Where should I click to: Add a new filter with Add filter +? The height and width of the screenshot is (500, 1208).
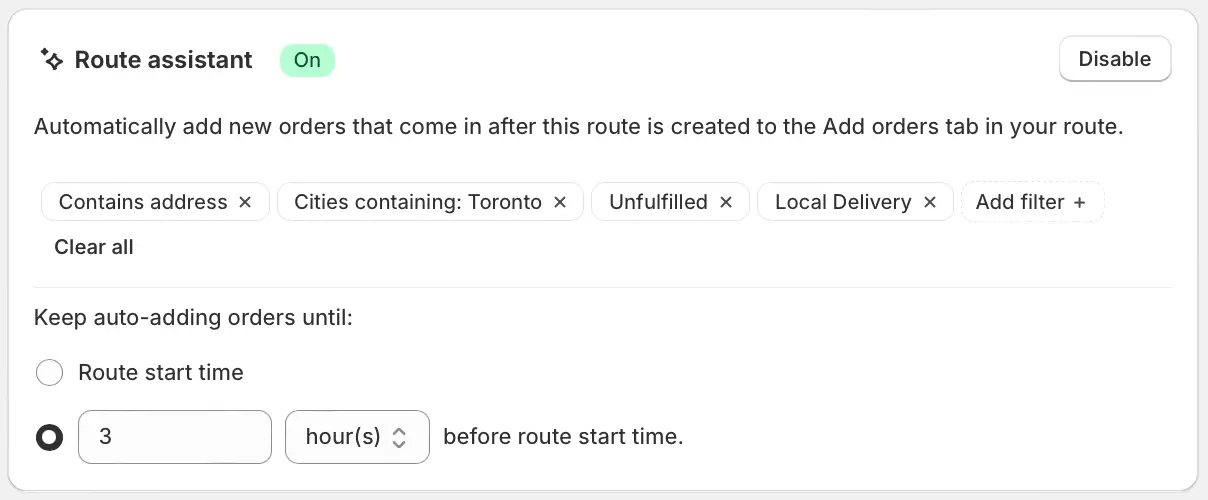(x=1032, y=202)
